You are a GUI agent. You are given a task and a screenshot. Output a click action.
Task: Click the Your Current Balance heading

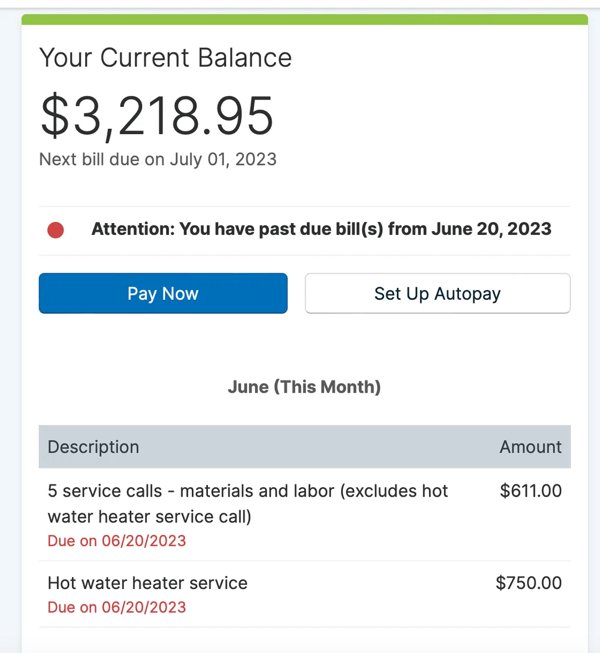(x=165, y=57)
